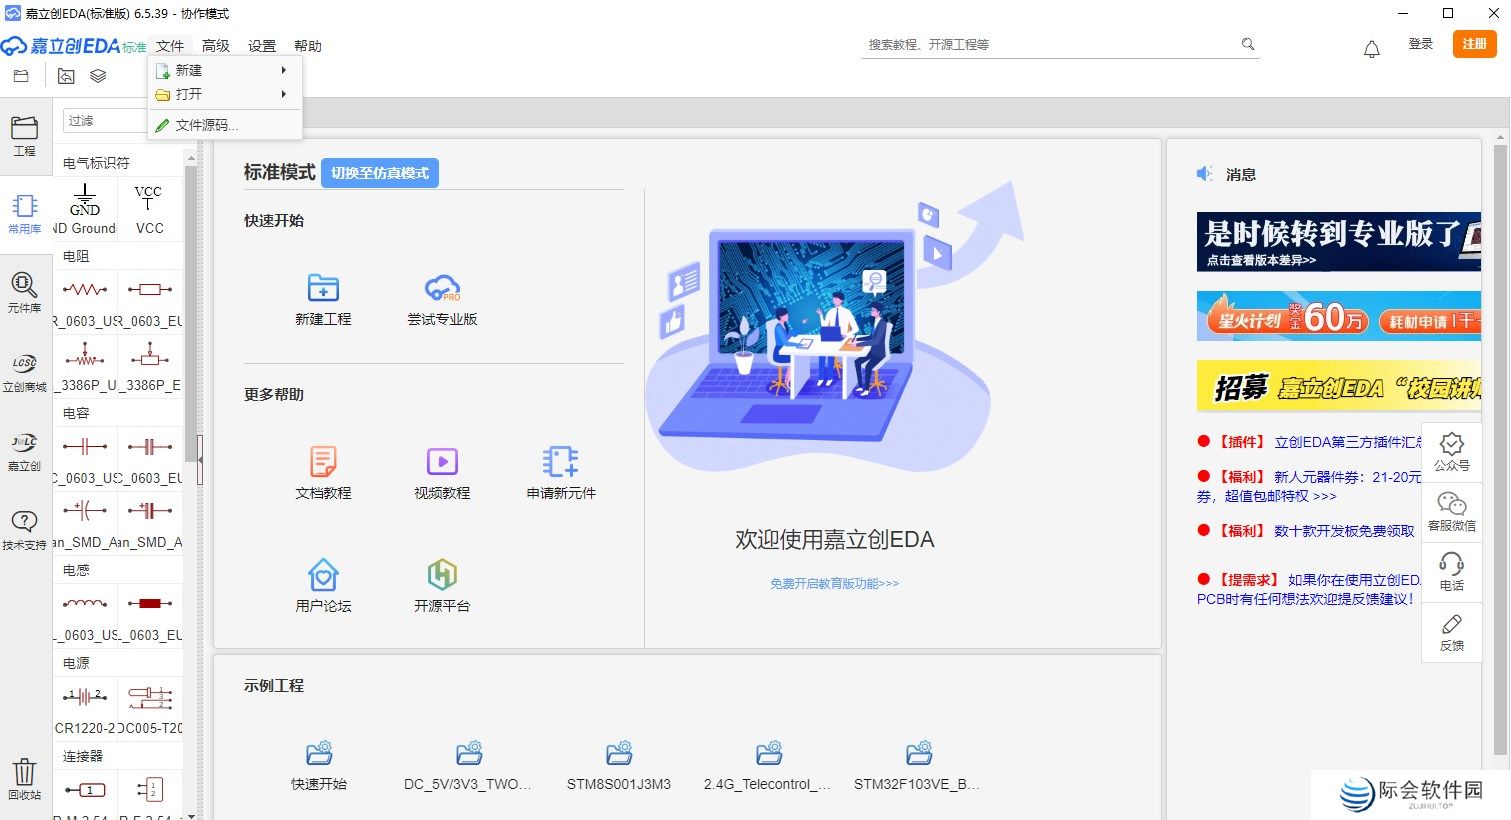
Task: Open the notification bell
Action: (1371, 47)
